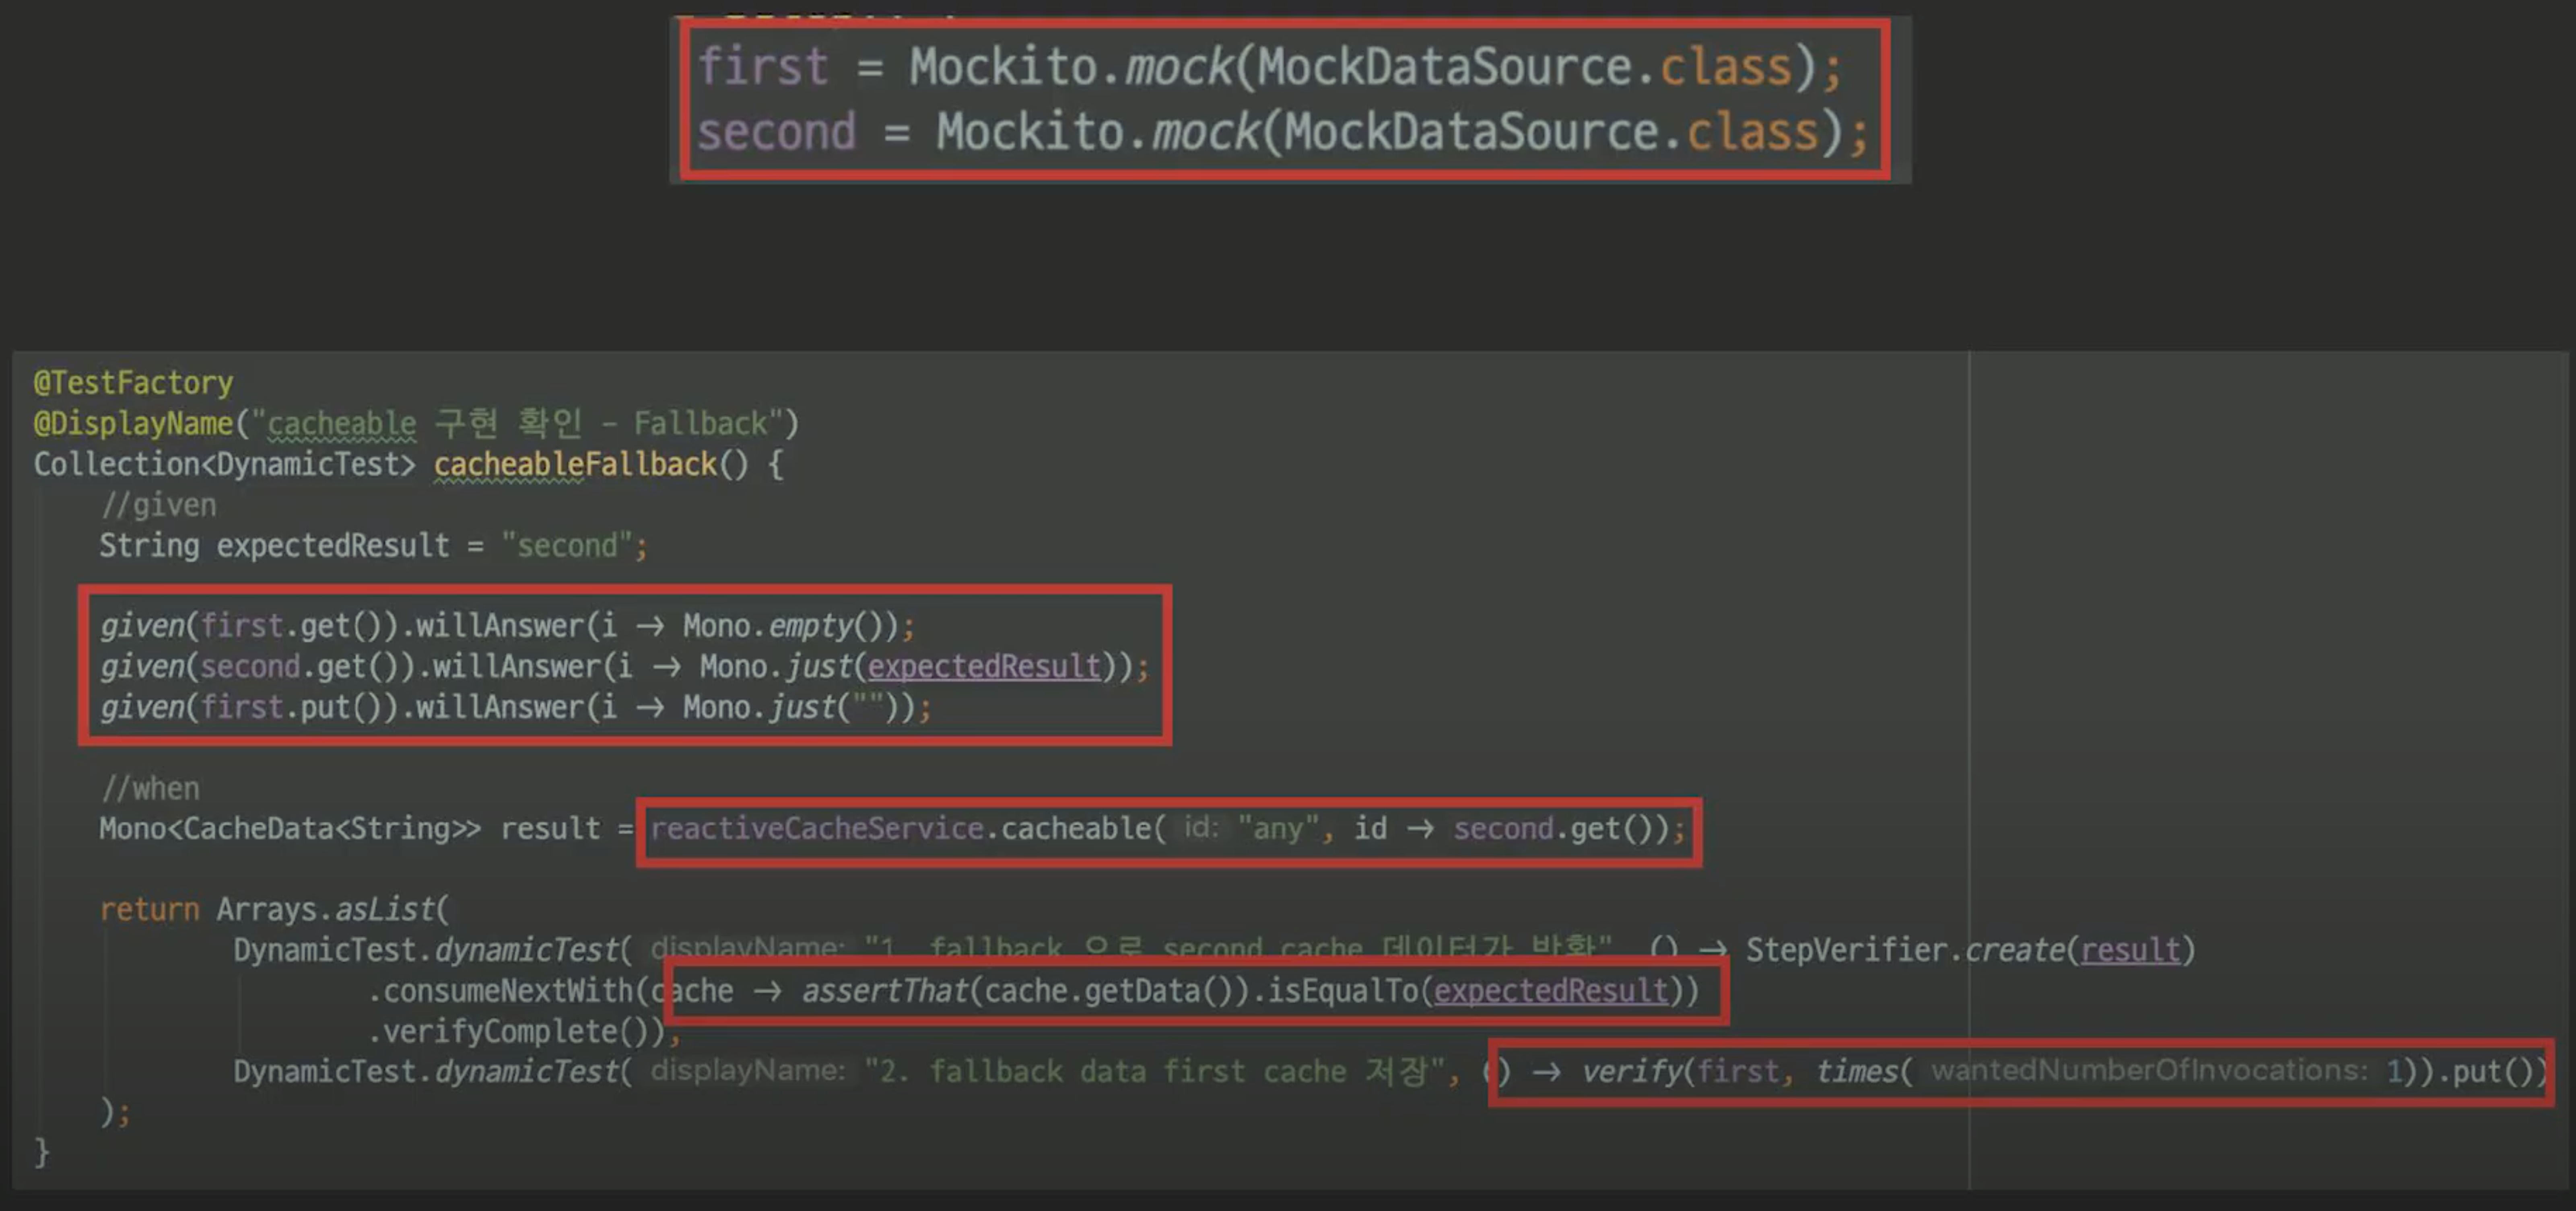The image size is (2576, 1211).
Task: Click the return keyword
Action: tap(149, 910)
